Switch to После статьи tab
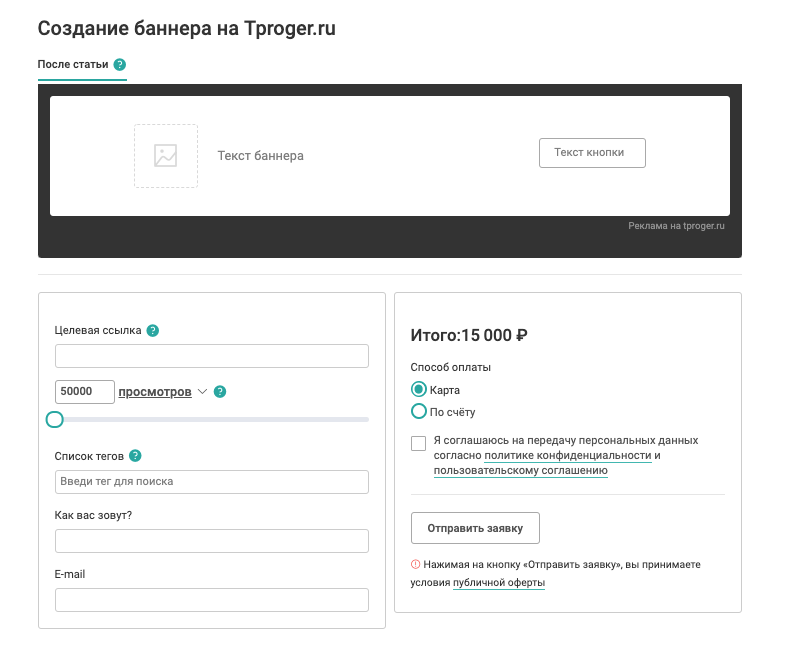 [x=73, y=64]
